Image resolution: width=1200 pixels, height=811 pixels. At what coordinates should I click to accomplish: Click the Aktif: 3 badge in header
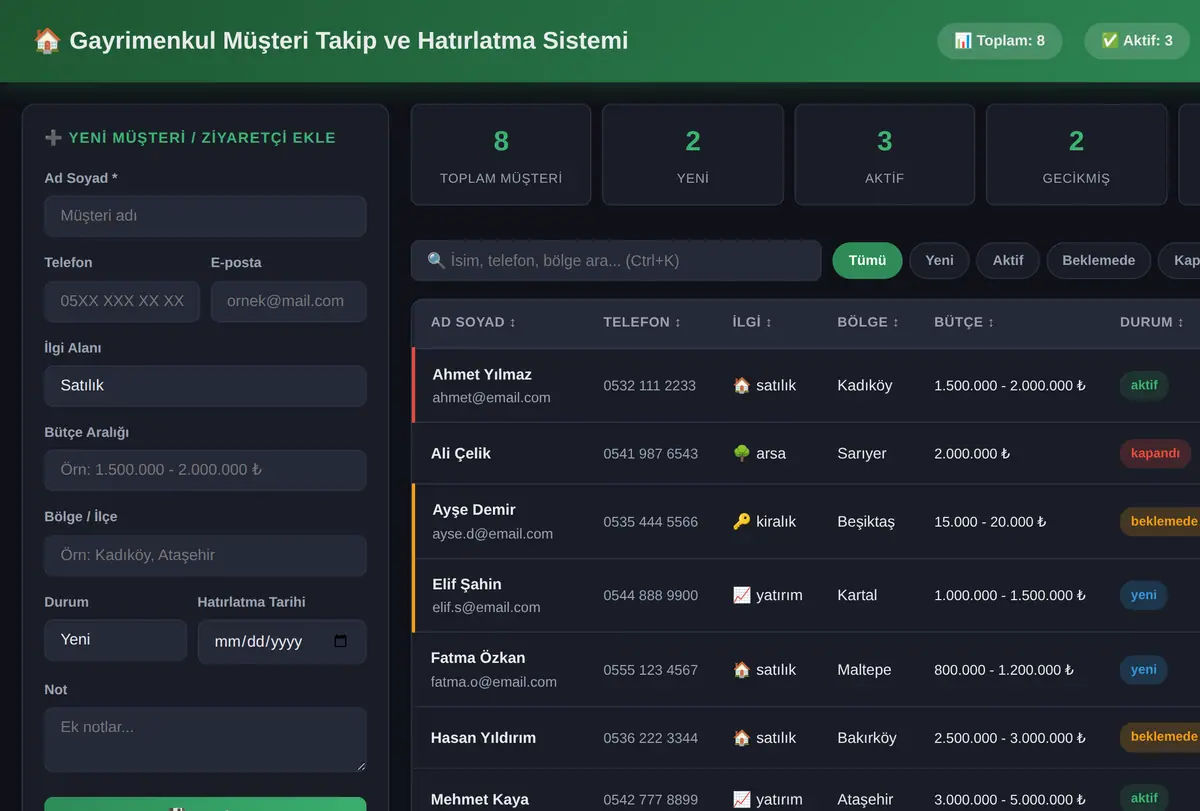pyautogui.click(x=1136, y=41)
